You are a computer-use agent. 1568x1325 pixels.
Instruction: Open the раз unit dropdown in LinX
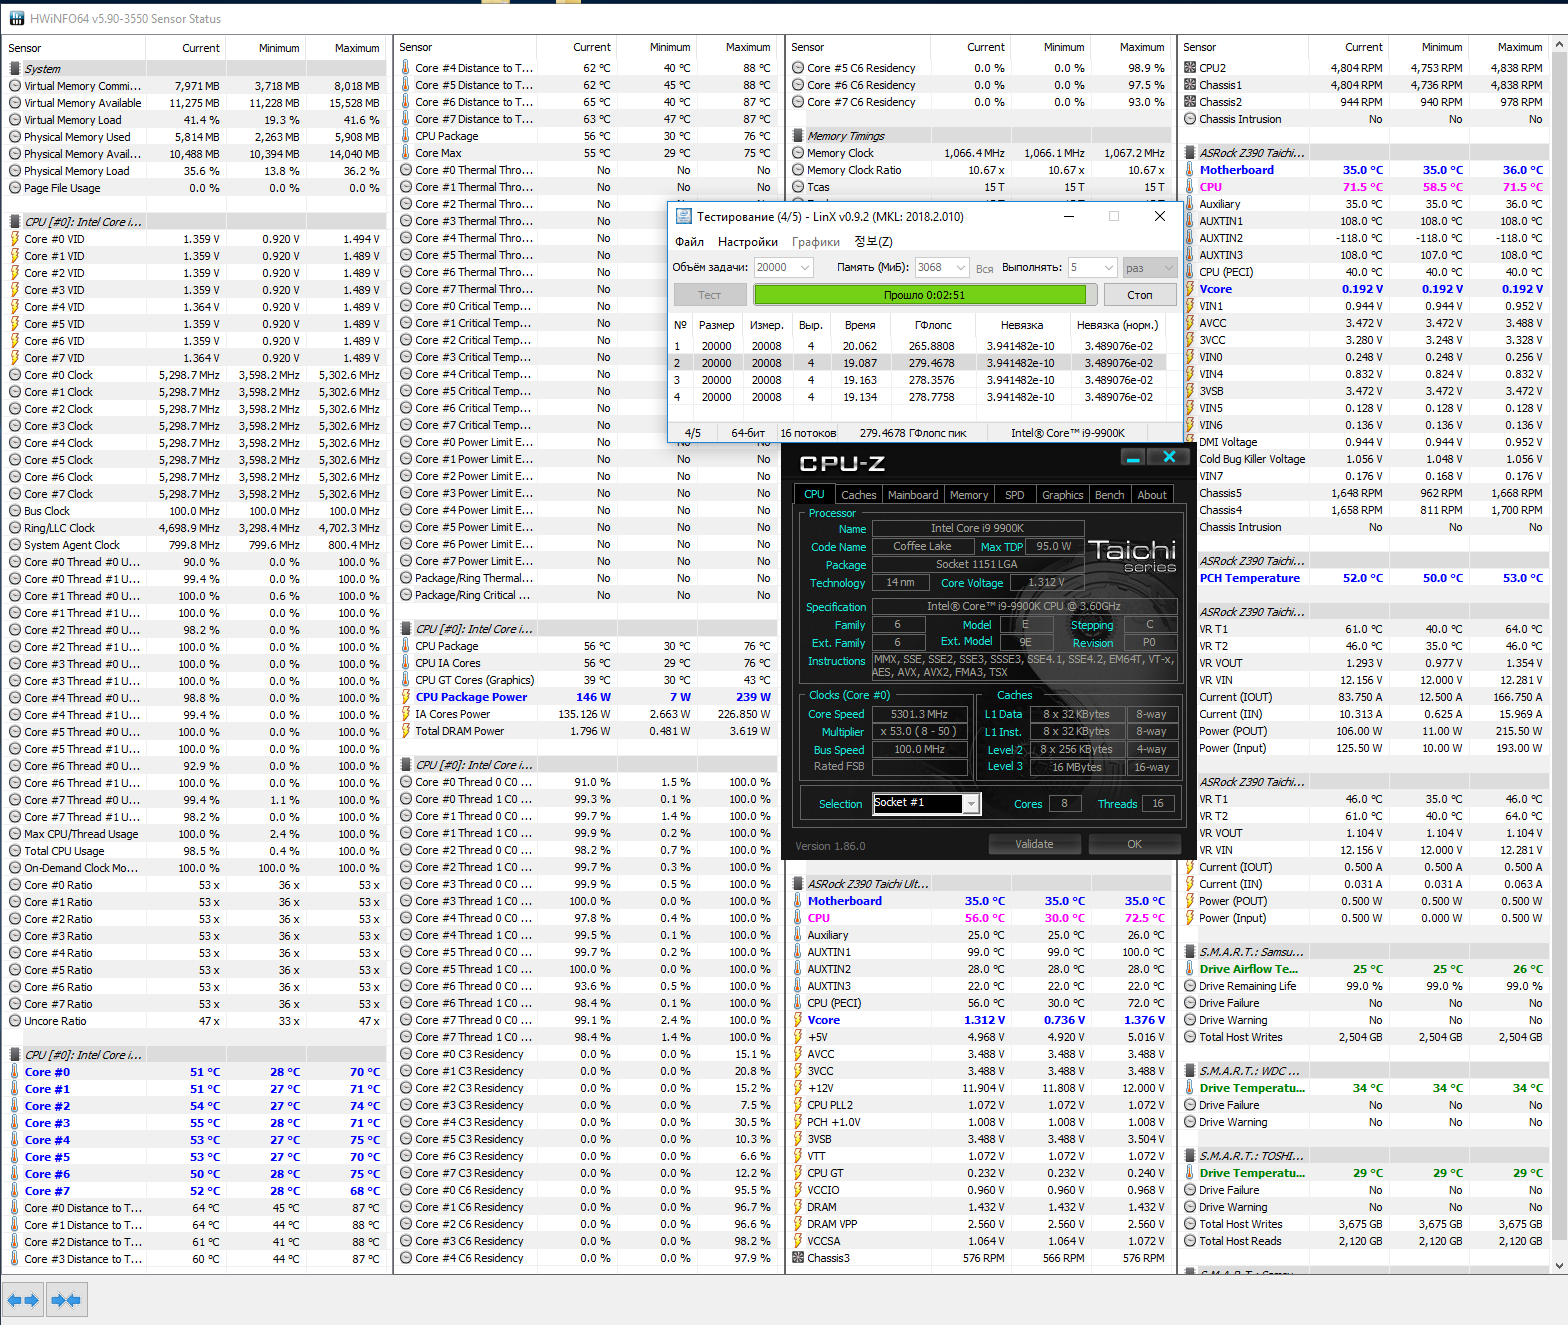pyautogui.click(x=1150, y=268)
